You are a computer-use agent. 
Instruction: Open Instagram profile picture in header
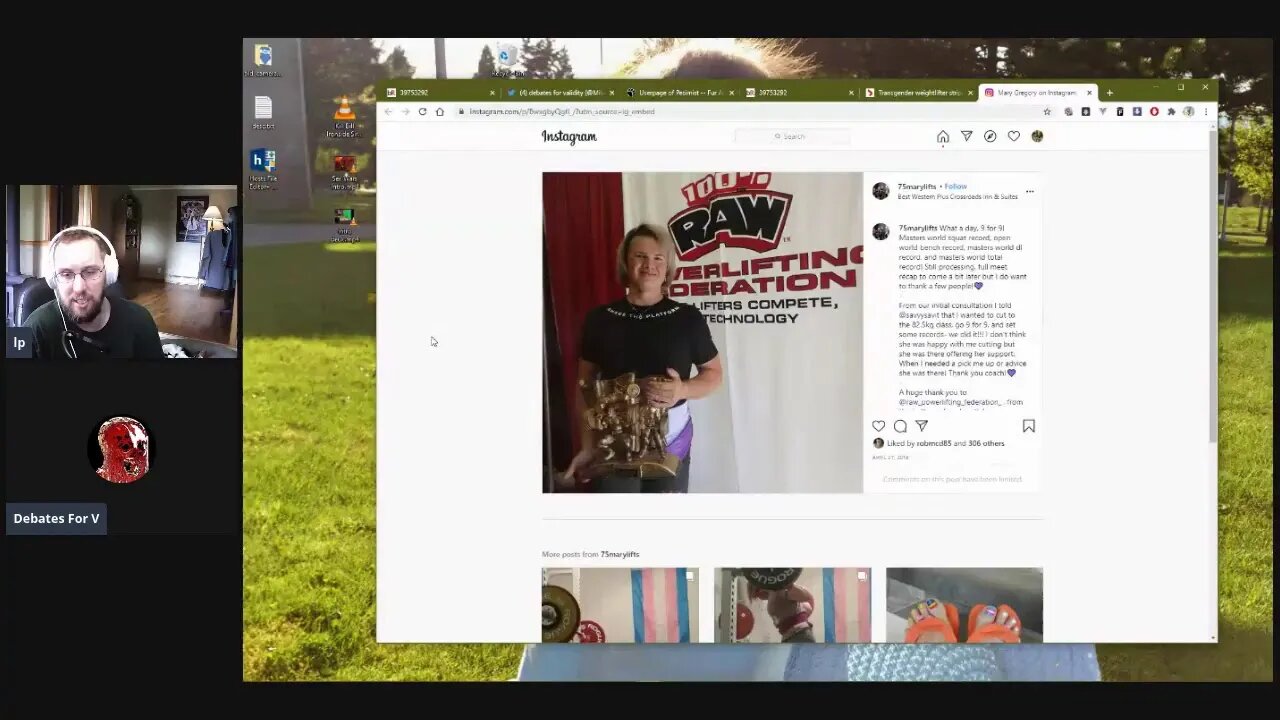coord(1037,136)
